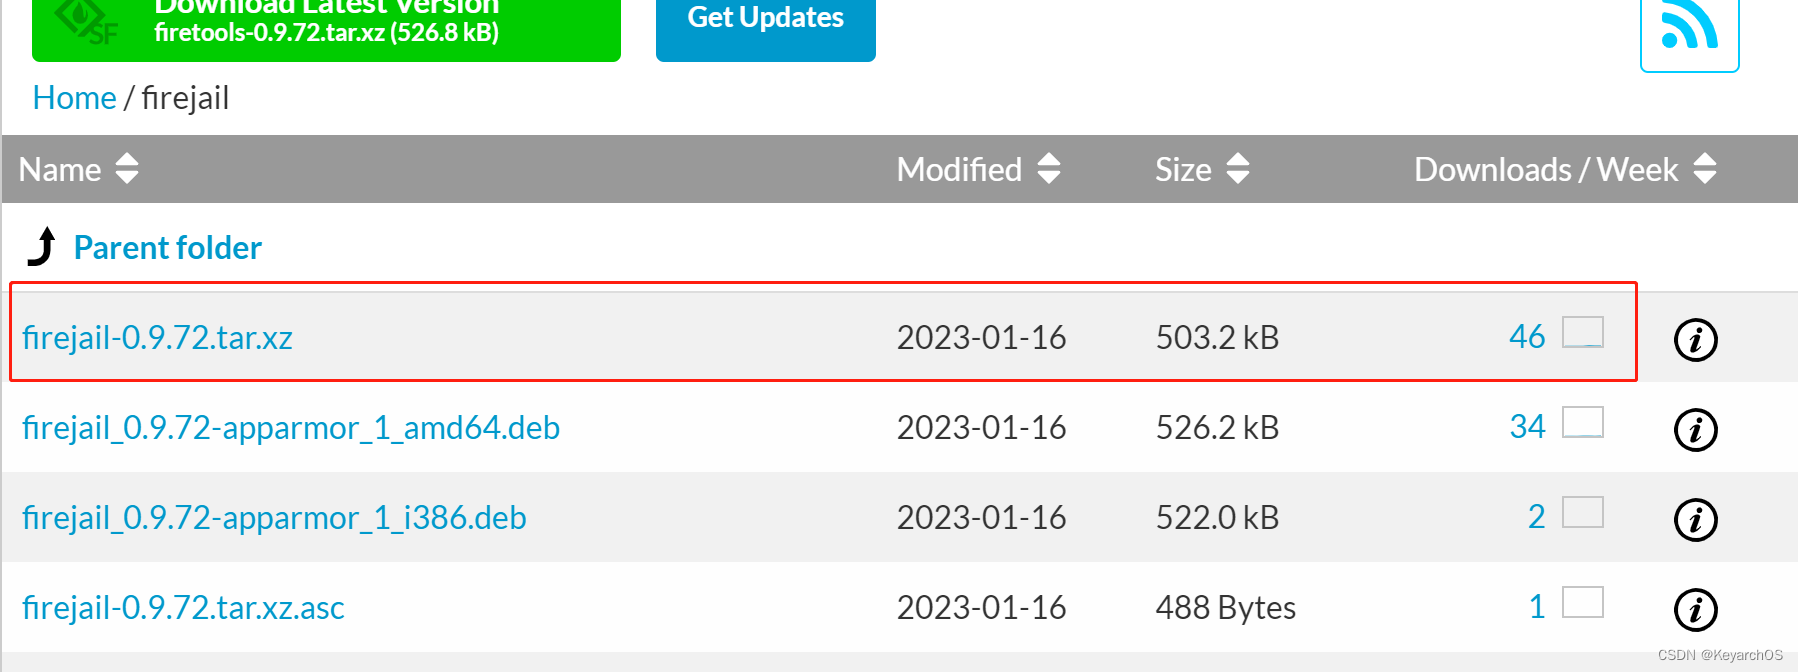
Task: View info for firejail-0.9.72.tar.xz
Action: point(1694,338)
